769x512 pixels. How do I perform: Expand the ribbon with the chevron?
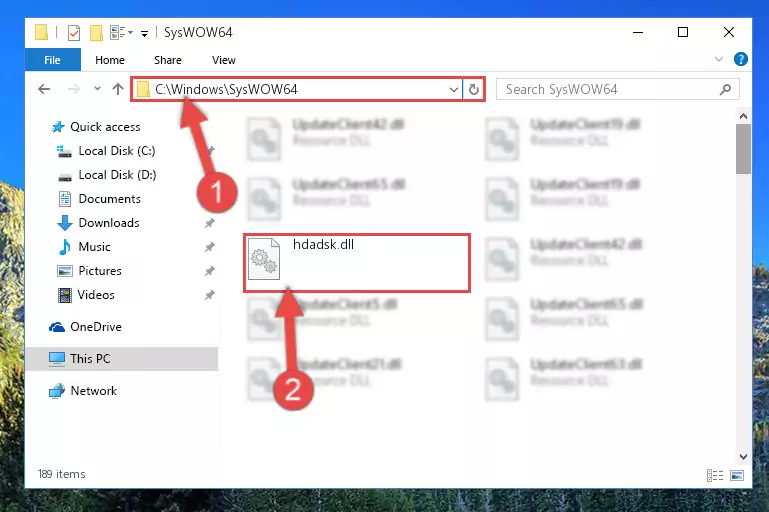719,59
